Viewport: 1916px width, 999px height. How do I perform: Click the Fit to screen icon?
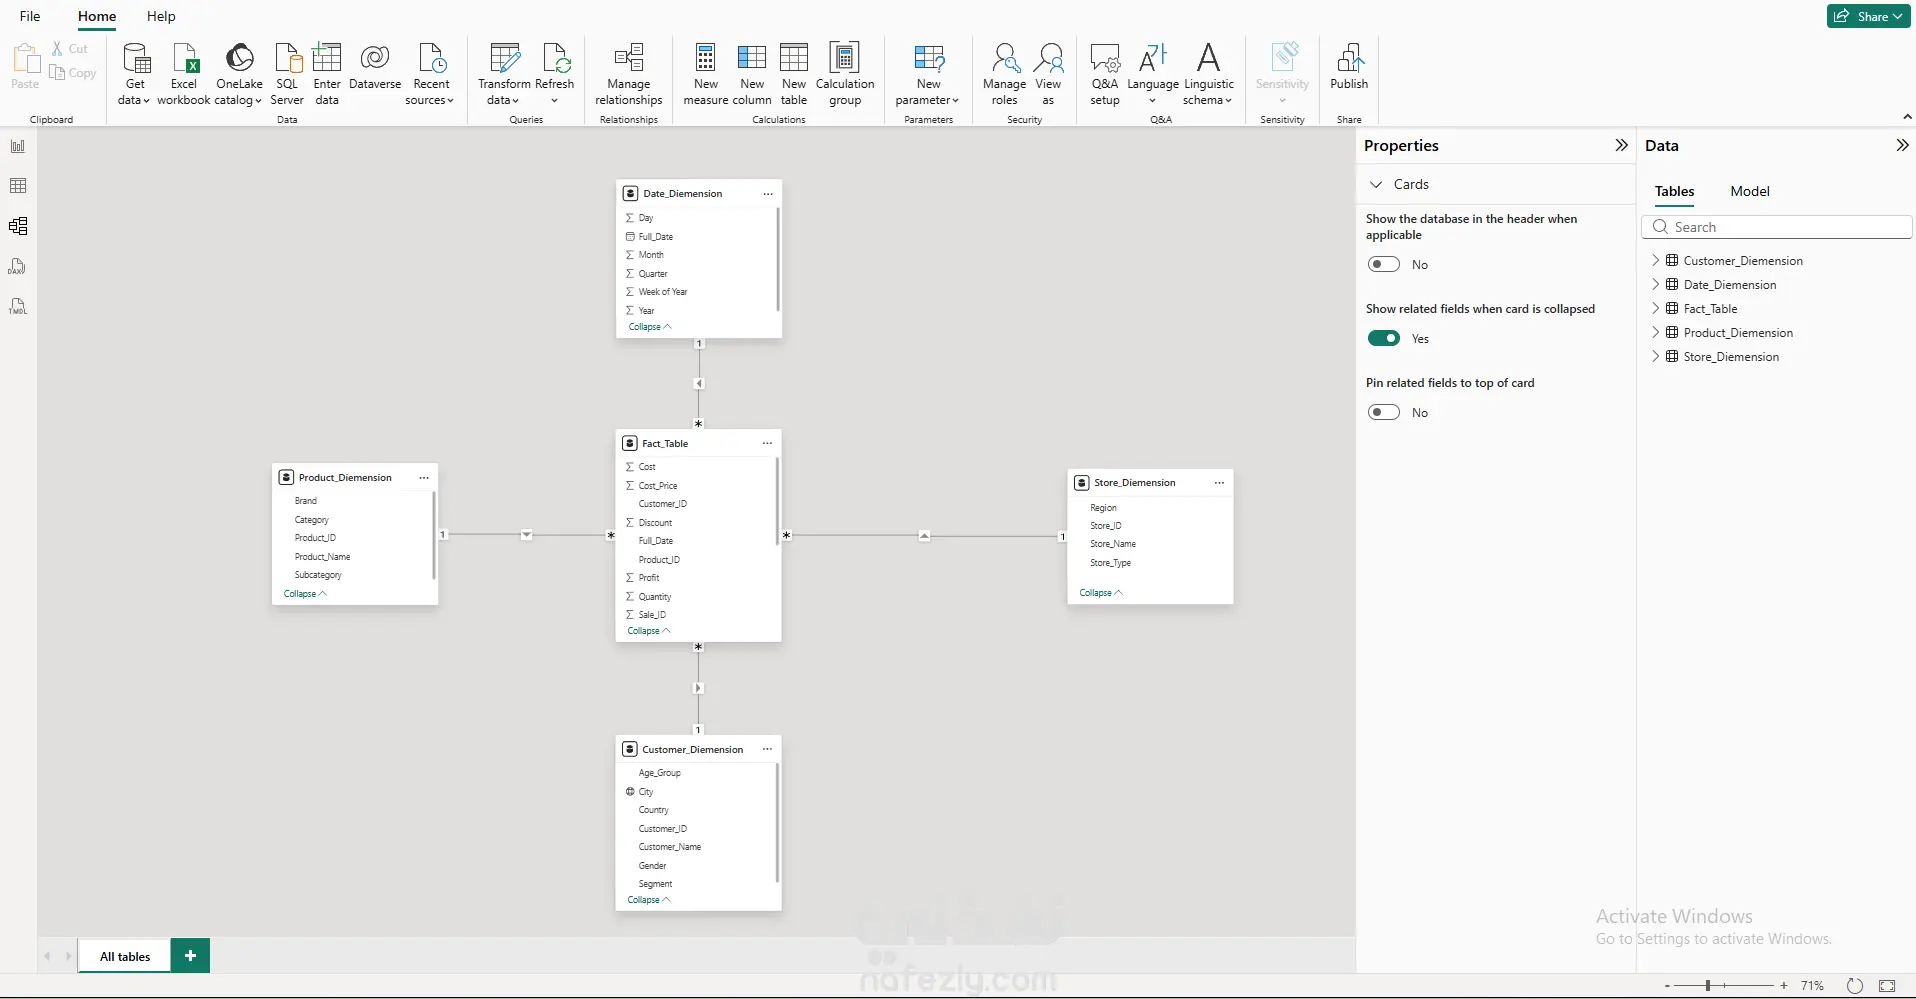pos(1887,986)
